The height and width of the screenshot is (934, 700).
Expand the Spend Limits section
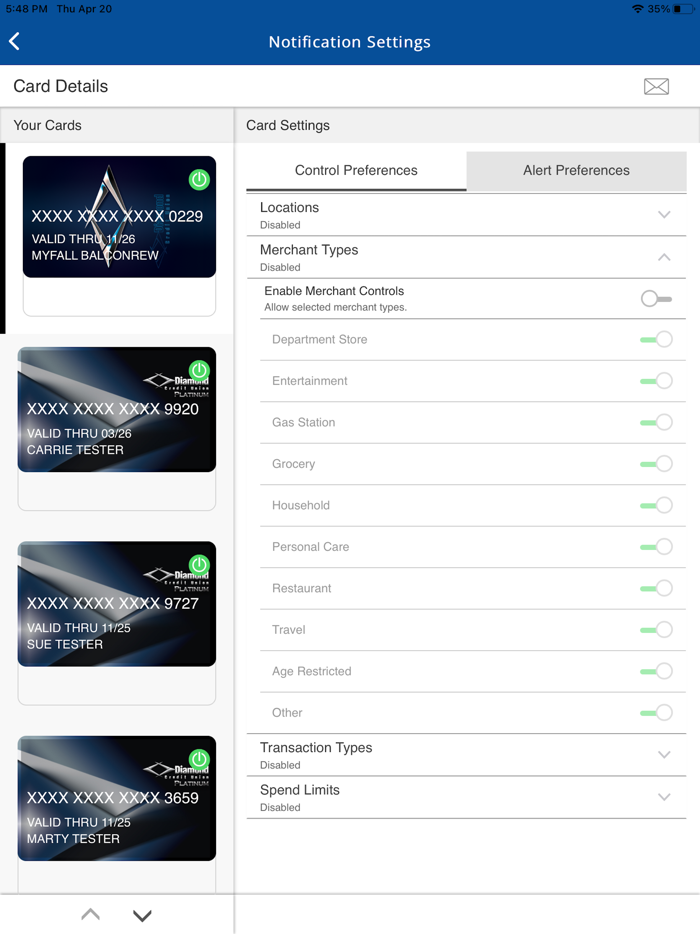tap(663, 797)
